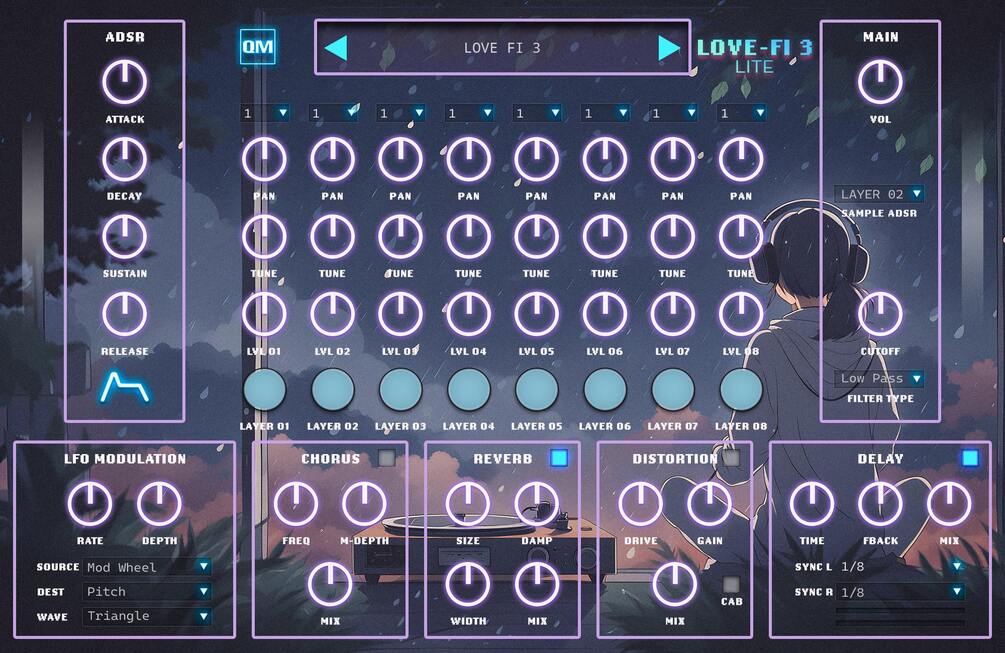Open the Low Pass filter type dropdown
The width and height of the screenshot is (1005, 653).
[x=879, y=378]
